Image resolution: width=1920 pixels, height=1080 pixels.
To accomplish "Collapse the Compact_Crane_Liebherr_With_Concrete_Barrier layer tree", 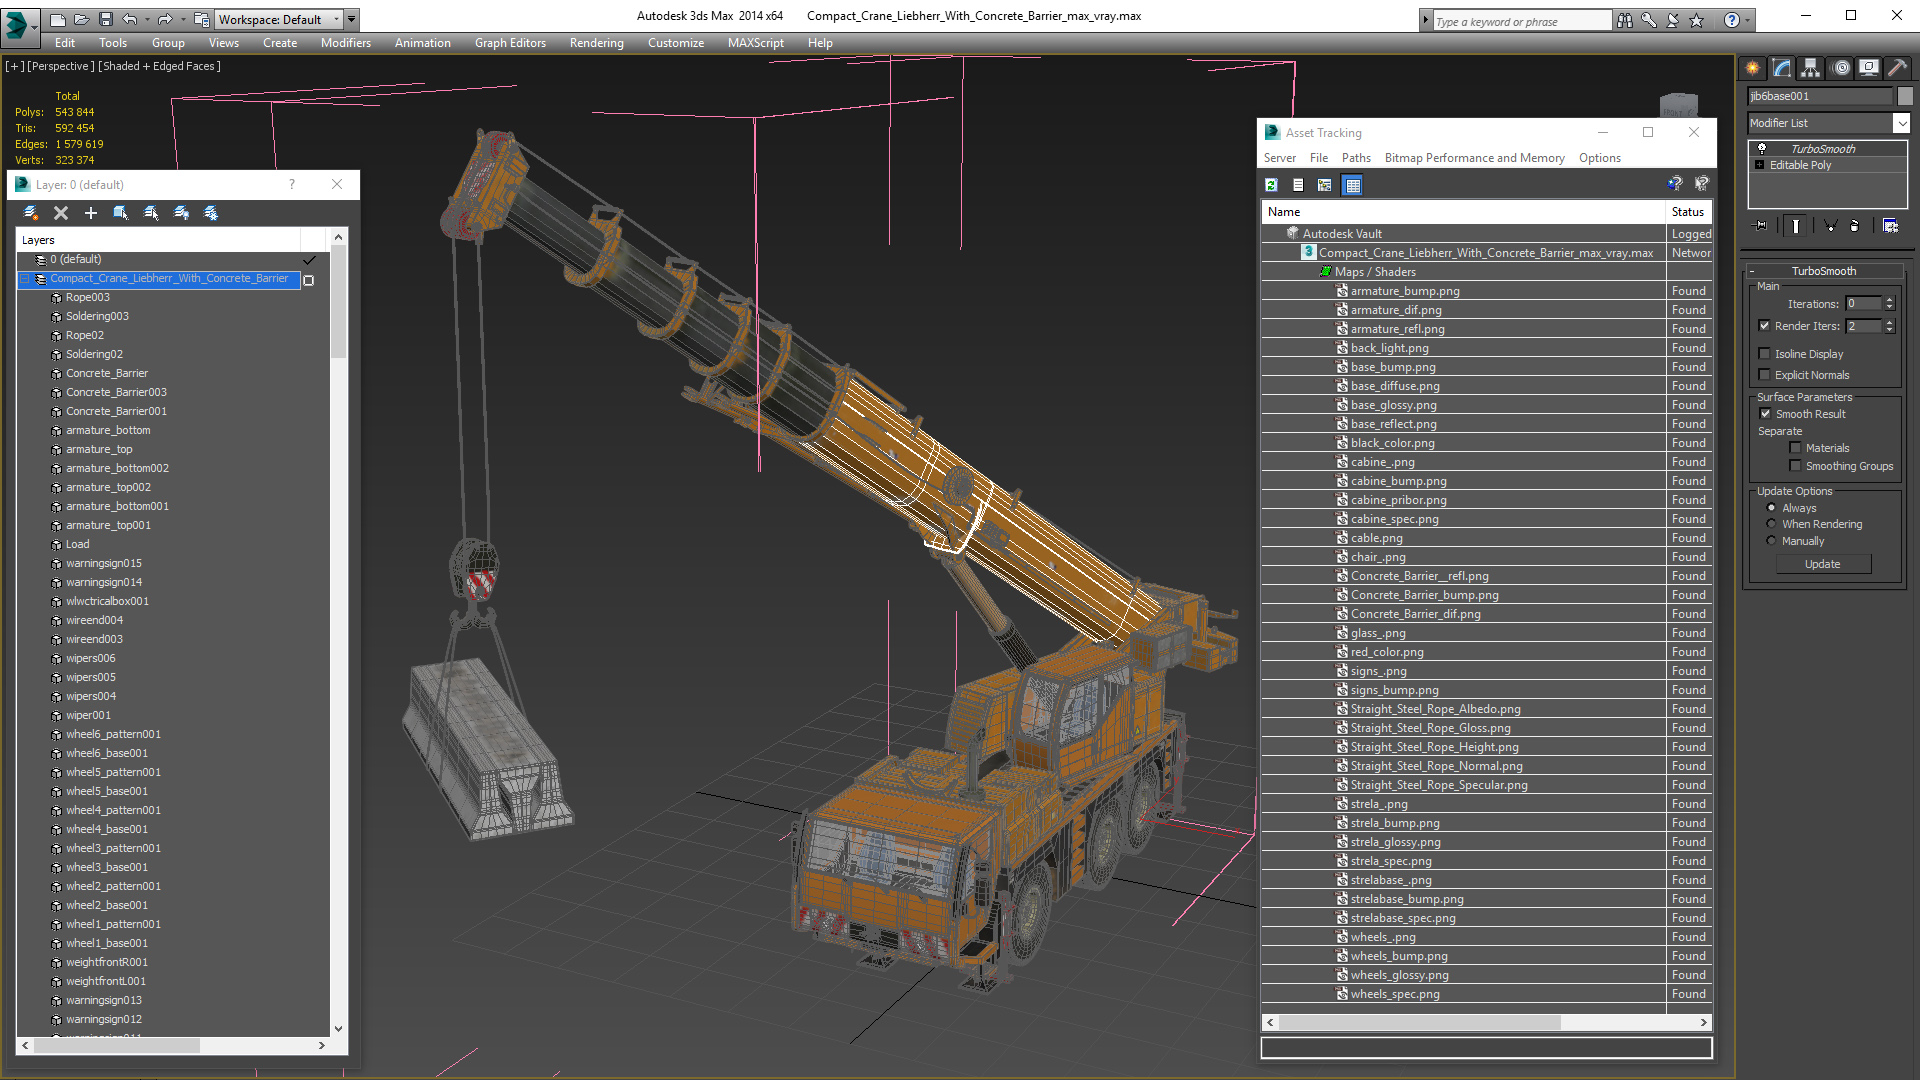I will [25, 279].
